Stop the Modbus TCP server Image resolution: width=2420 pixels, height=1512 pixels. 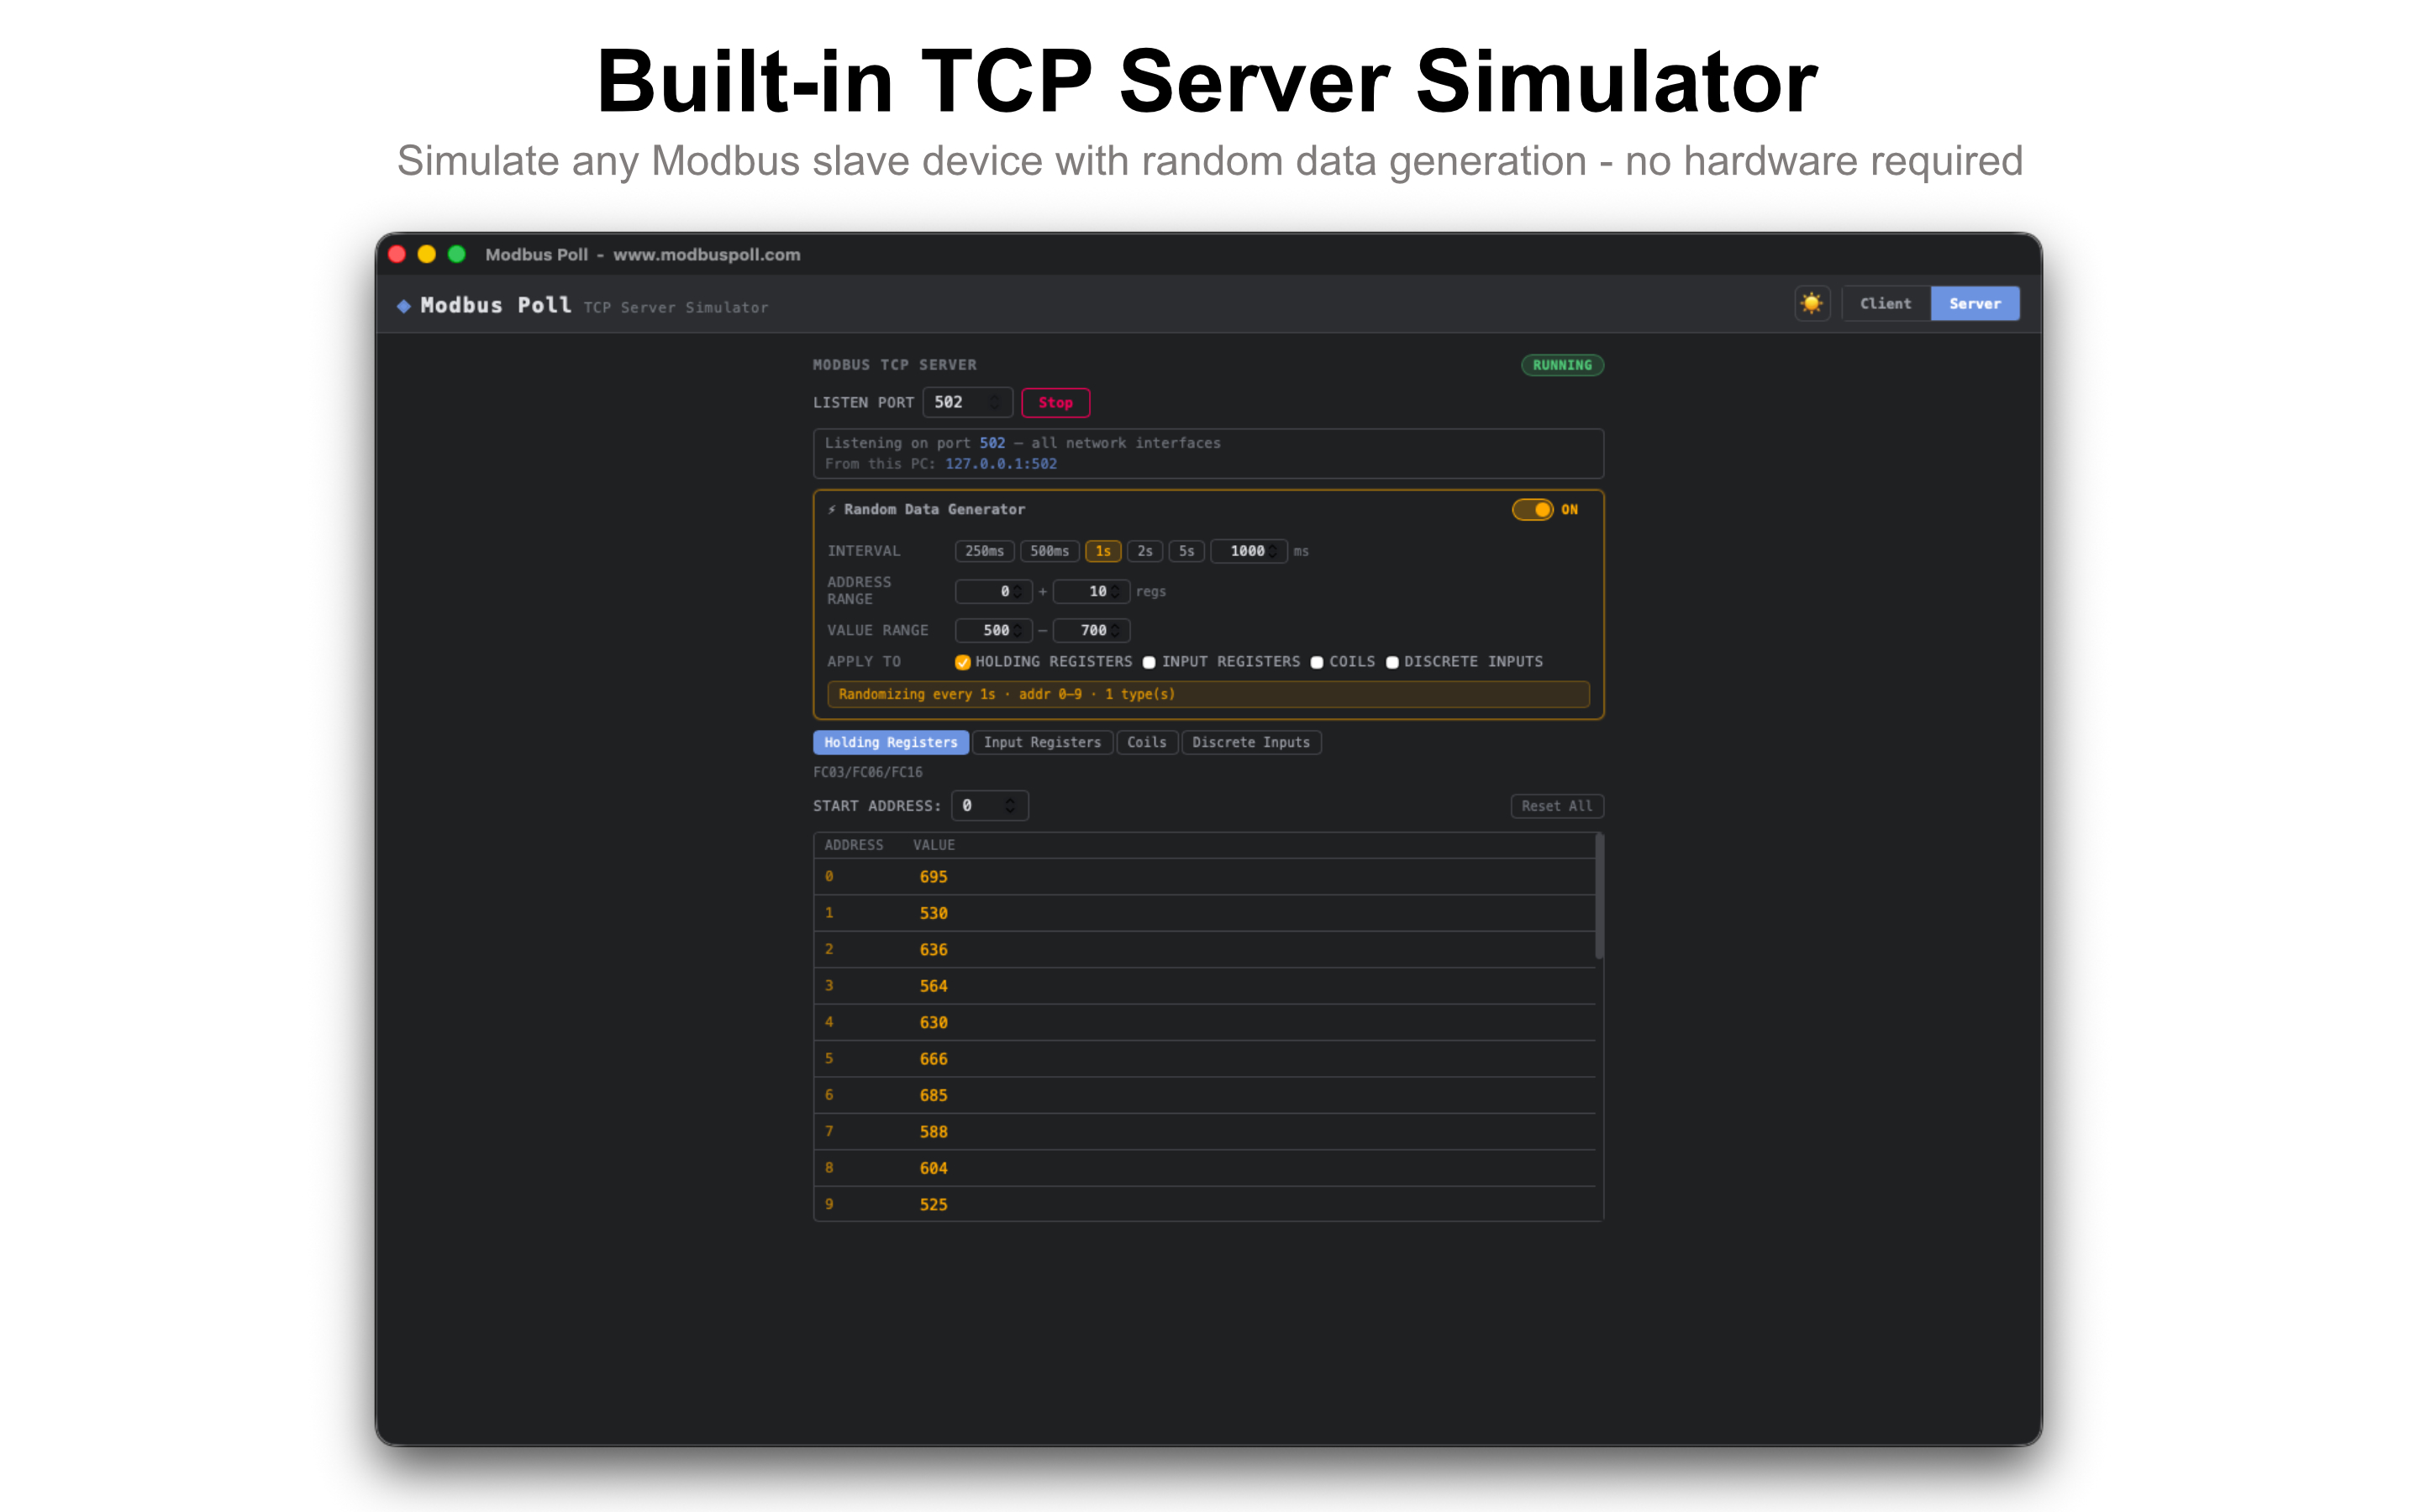[1055, 403]
